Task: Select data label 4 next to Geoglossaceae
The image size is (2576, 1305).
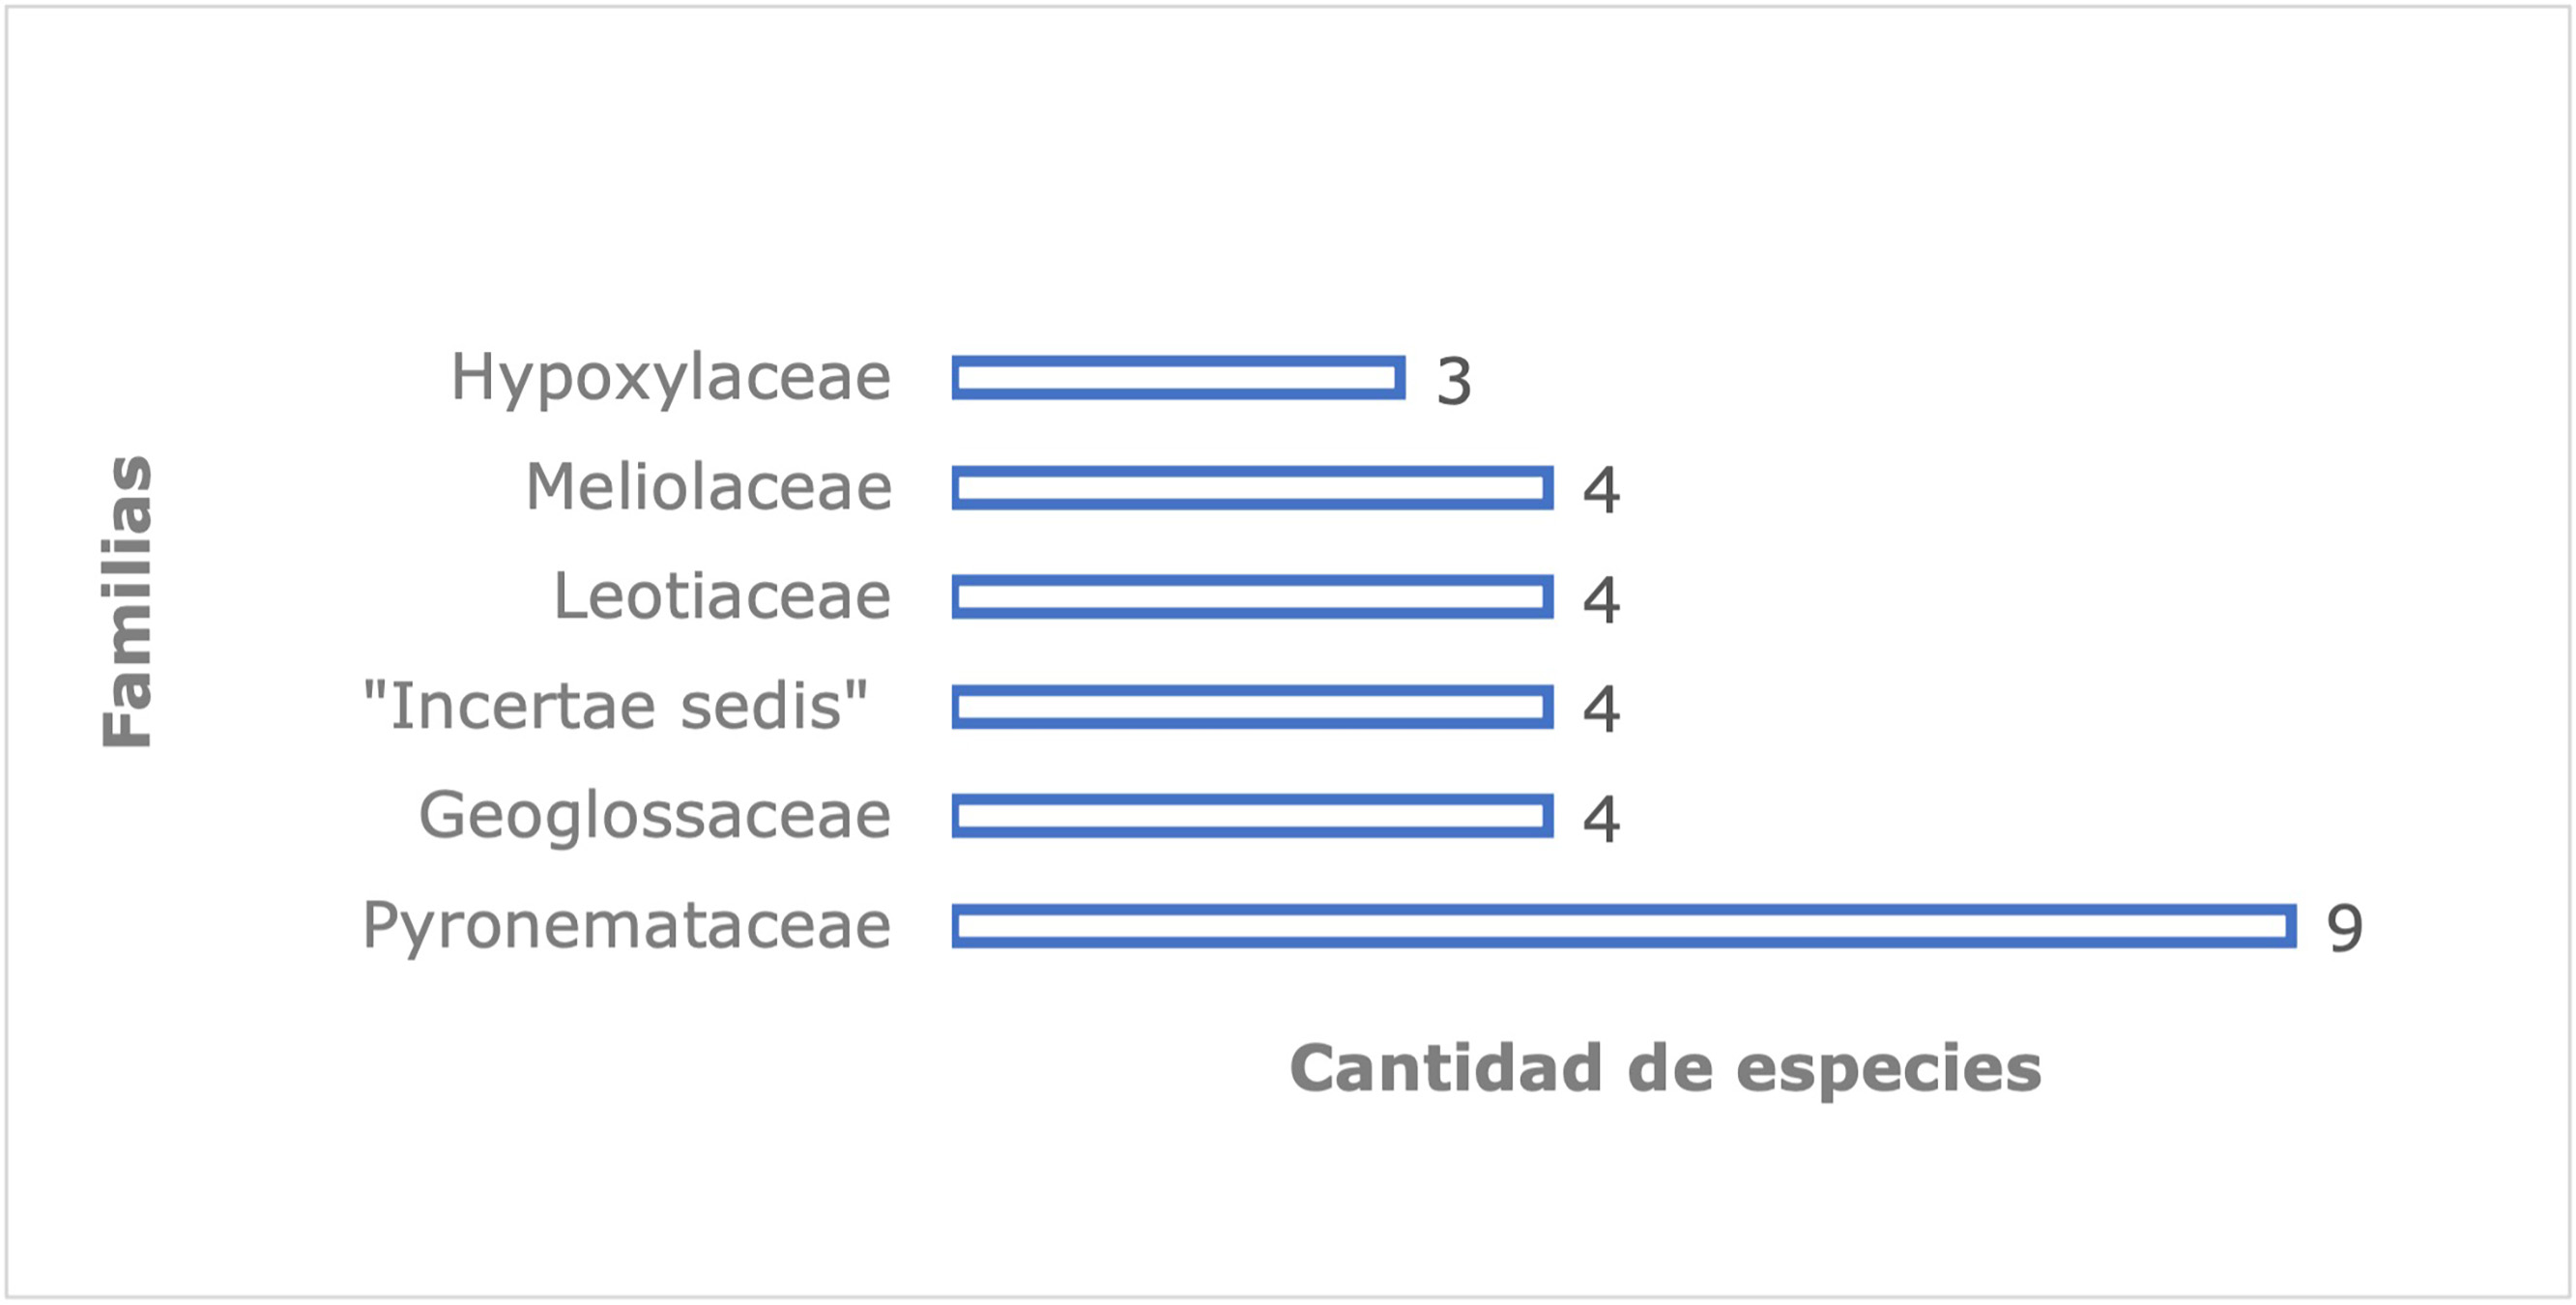Action: [1602, 820]
